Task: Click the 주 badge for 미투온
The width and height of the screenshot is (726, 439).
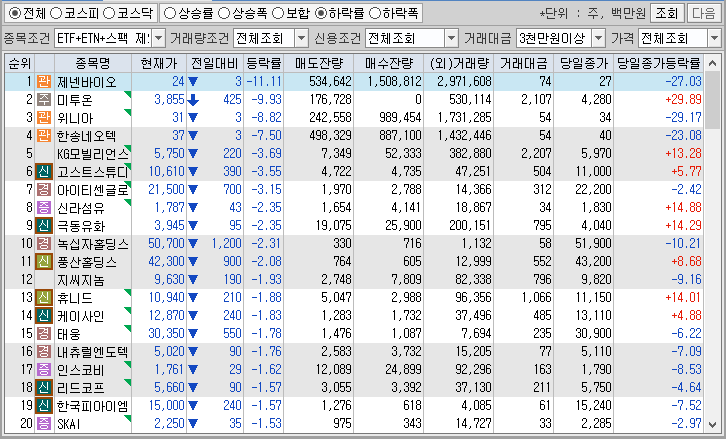Action: click(44, 100)
